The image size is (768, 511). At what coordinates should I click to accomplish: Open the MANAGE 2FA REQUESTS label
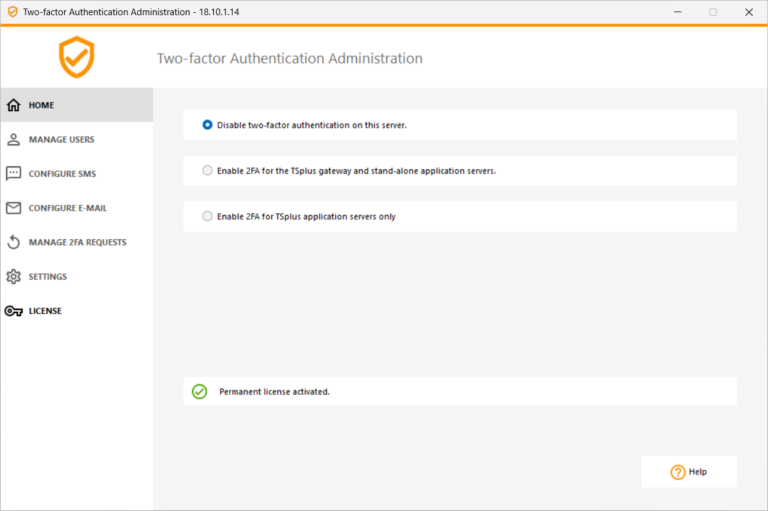[77, 243]
